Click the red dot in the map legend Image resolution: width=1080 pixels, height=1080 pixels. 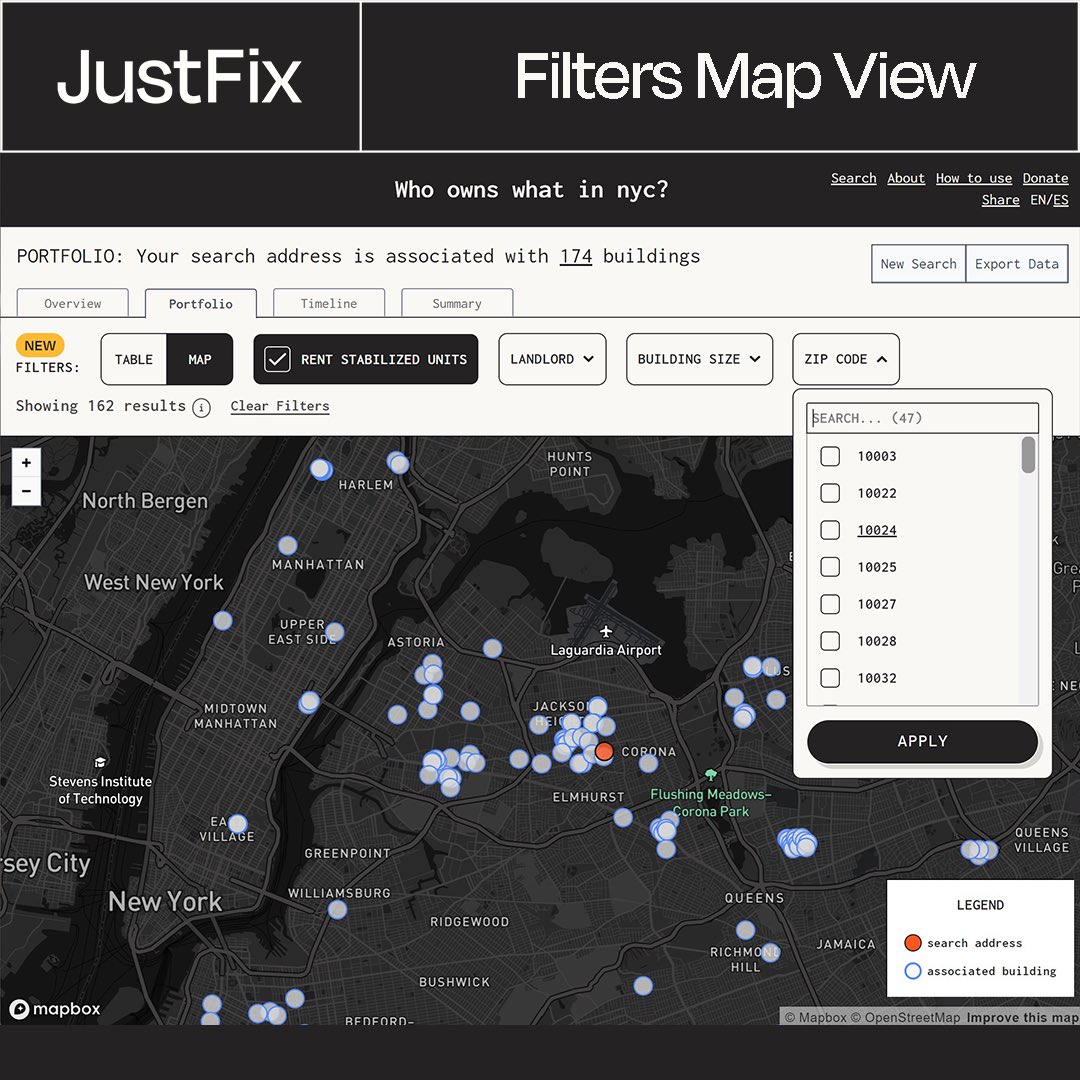click(913, 942)
